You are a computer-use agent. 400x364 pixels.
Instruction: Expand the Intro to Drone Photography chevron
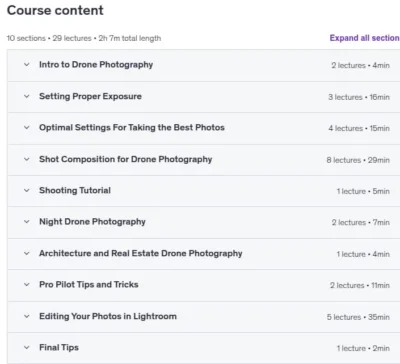click(27, 65)
